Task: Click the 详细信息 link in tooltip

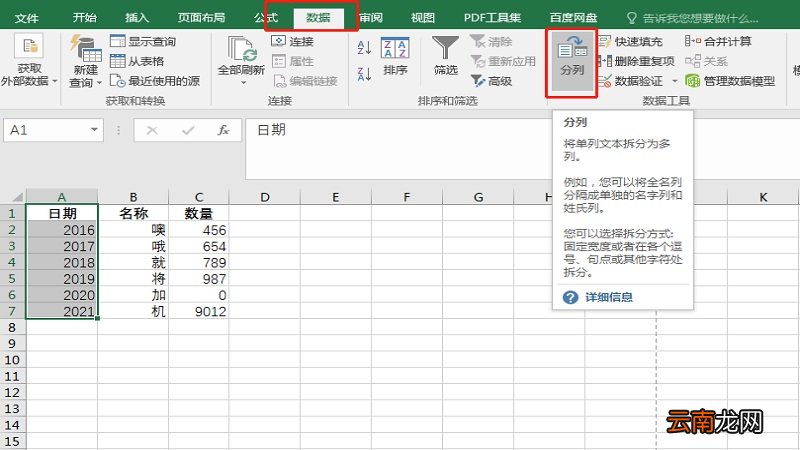Action: pyautogui.click(x=609, y=297)
